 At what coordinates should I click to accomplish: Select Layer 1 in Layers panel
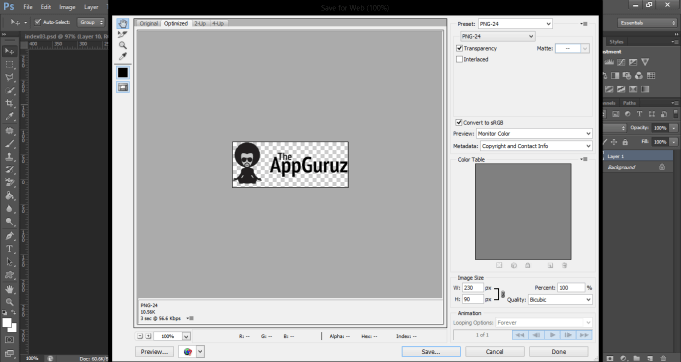[638, 156]
